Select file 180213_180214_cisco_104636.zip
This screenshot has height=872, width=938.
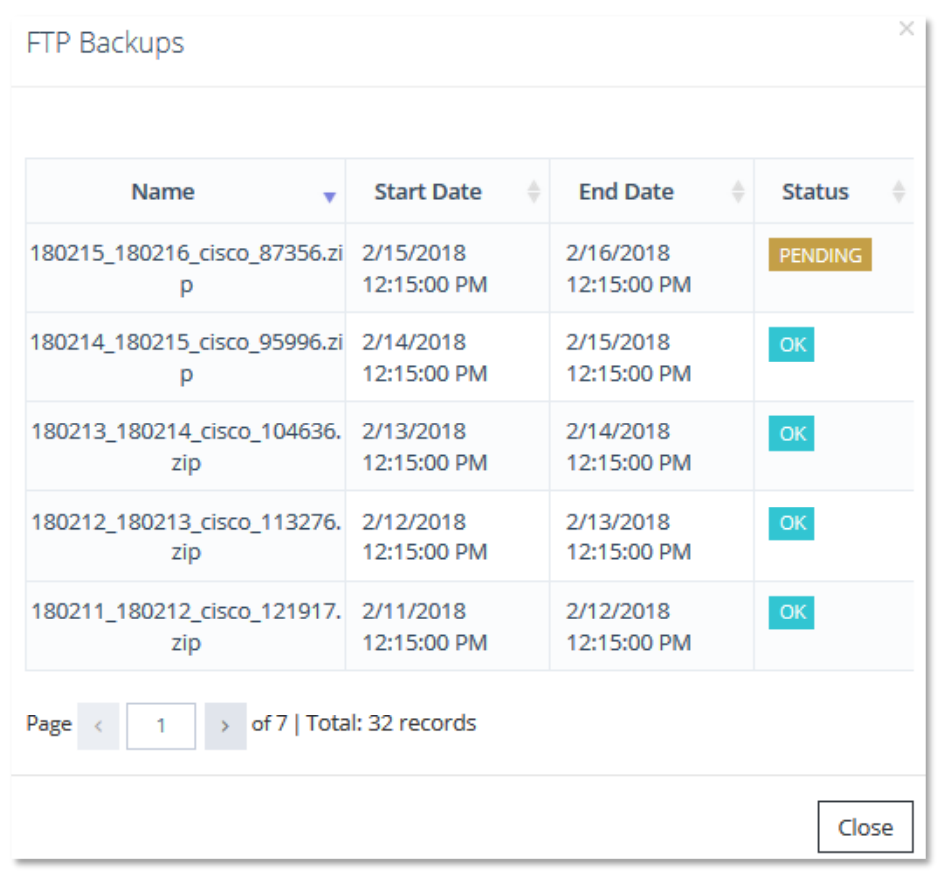tap(186, 447)
